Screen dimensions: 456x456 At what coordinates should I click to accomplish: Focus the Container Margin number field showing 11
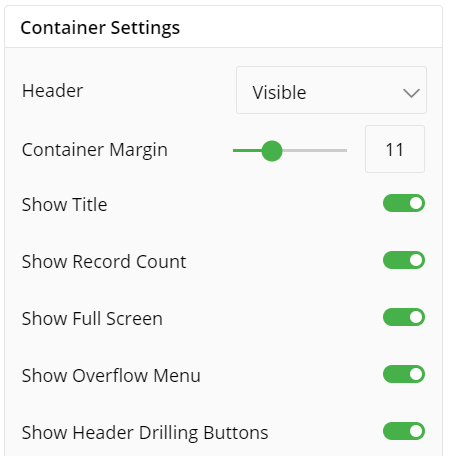click(395, 149)
